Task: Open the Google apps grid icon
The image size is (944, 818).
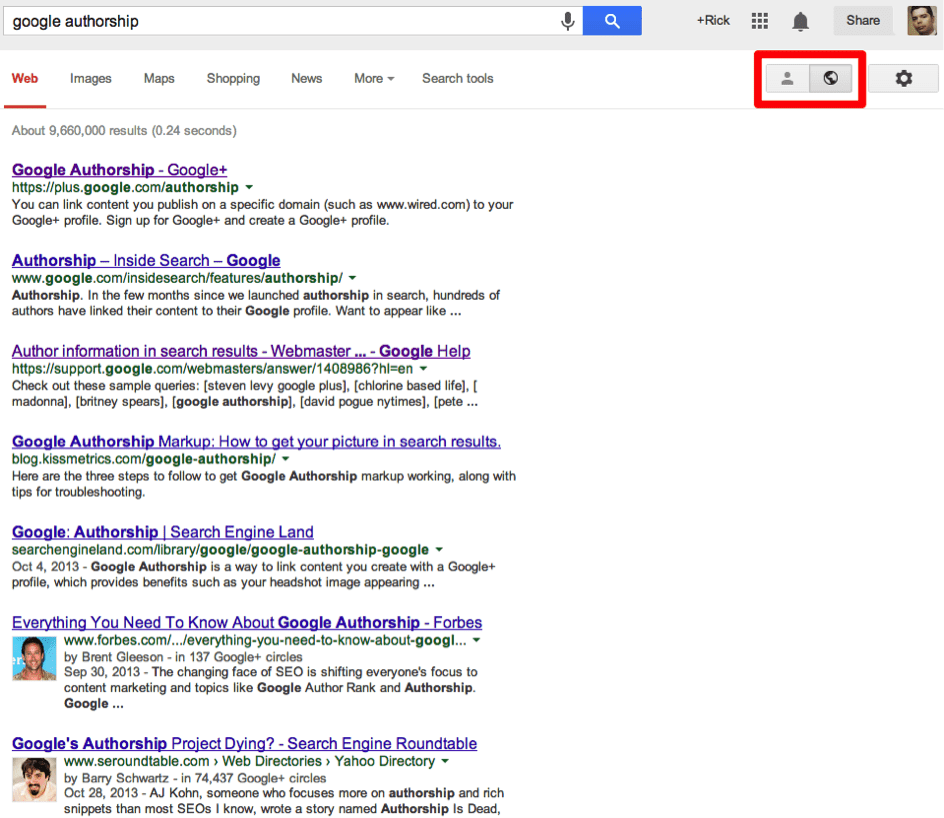Action: [760, 21]
